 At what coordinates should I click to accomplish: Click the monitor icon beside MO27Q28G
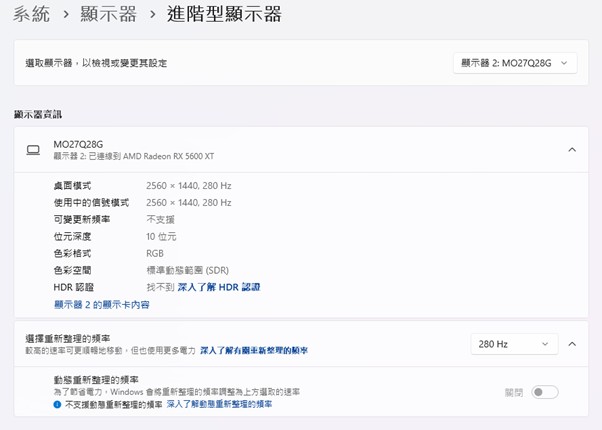tap(33, 150)
